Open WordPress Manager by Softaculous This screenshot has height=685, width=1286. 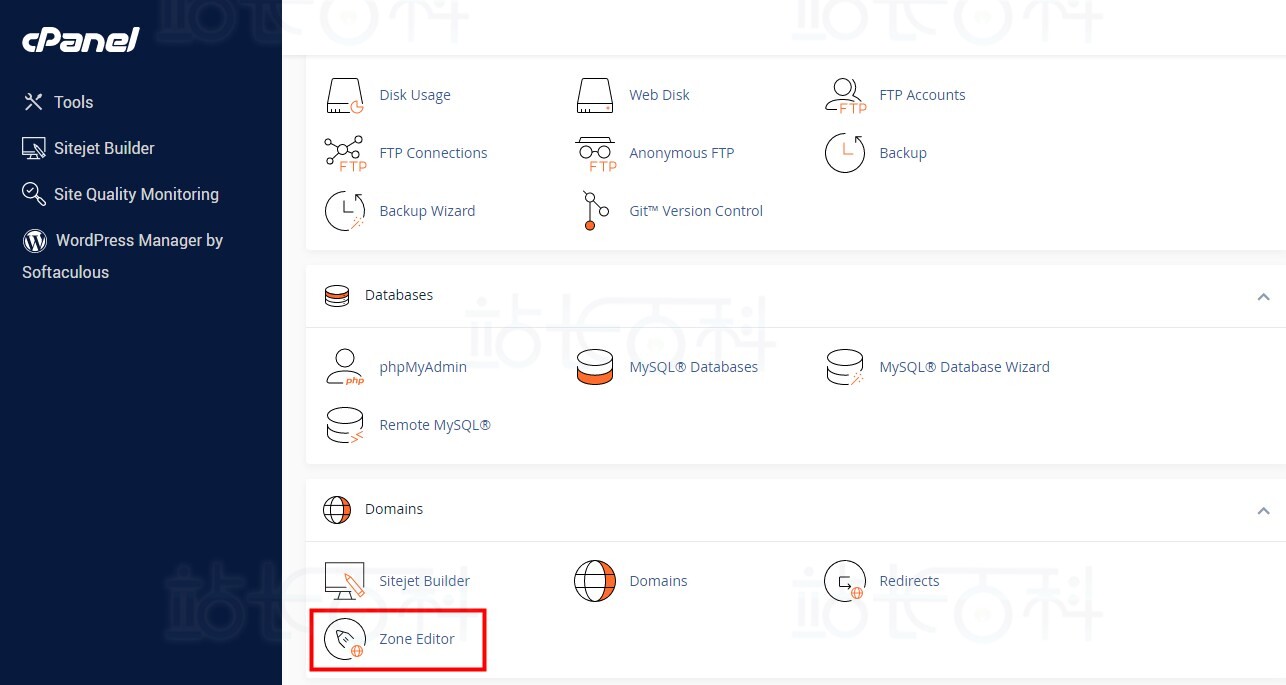point(122,256)
